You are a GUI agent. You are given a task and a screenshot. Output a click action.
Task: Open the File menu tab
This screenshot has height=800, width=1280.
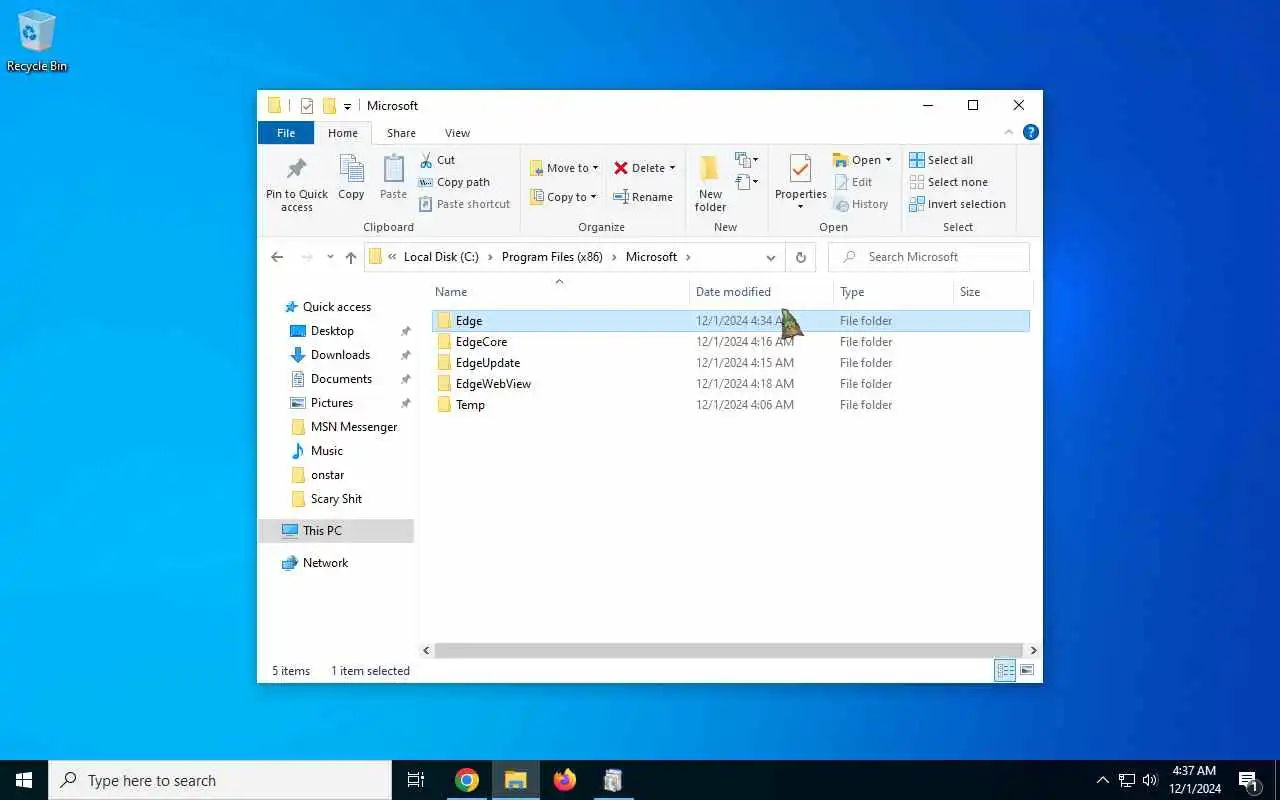click(x=286, y=133)
